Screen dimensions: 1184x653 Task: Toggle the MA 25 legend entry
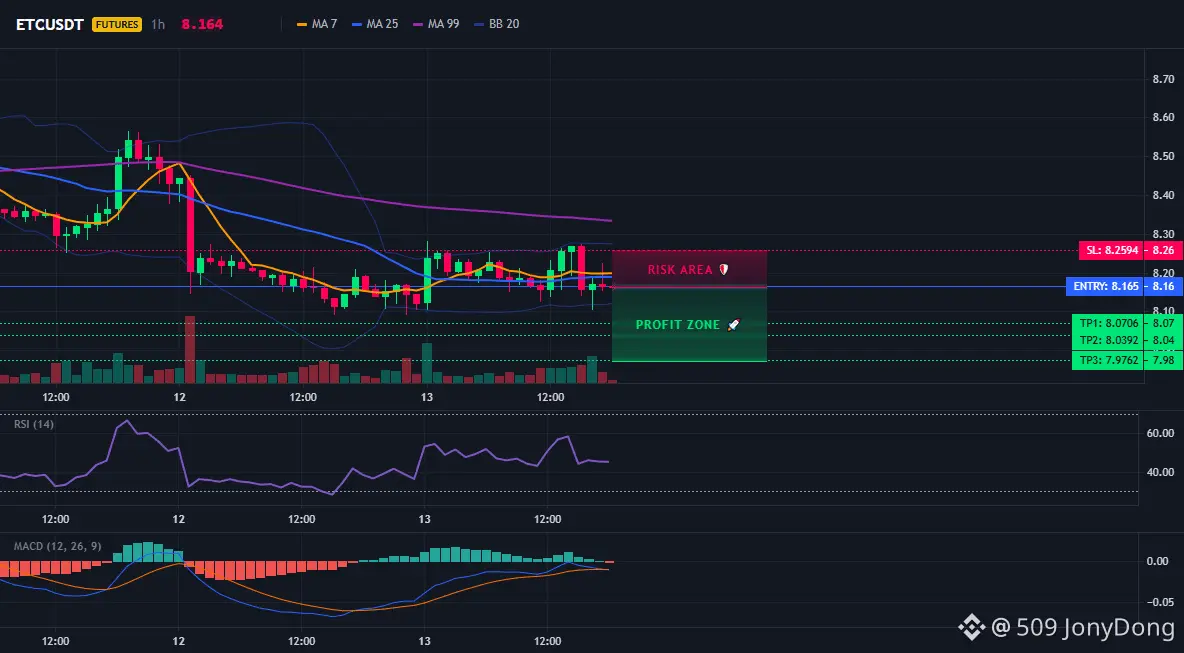click(375, 24)
